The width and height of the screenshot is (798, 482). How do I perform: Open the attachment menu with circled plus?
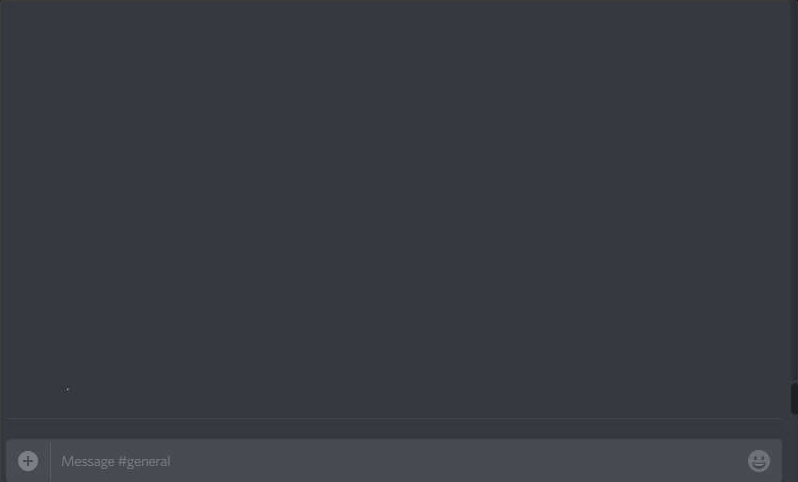(x=28, y=461)
